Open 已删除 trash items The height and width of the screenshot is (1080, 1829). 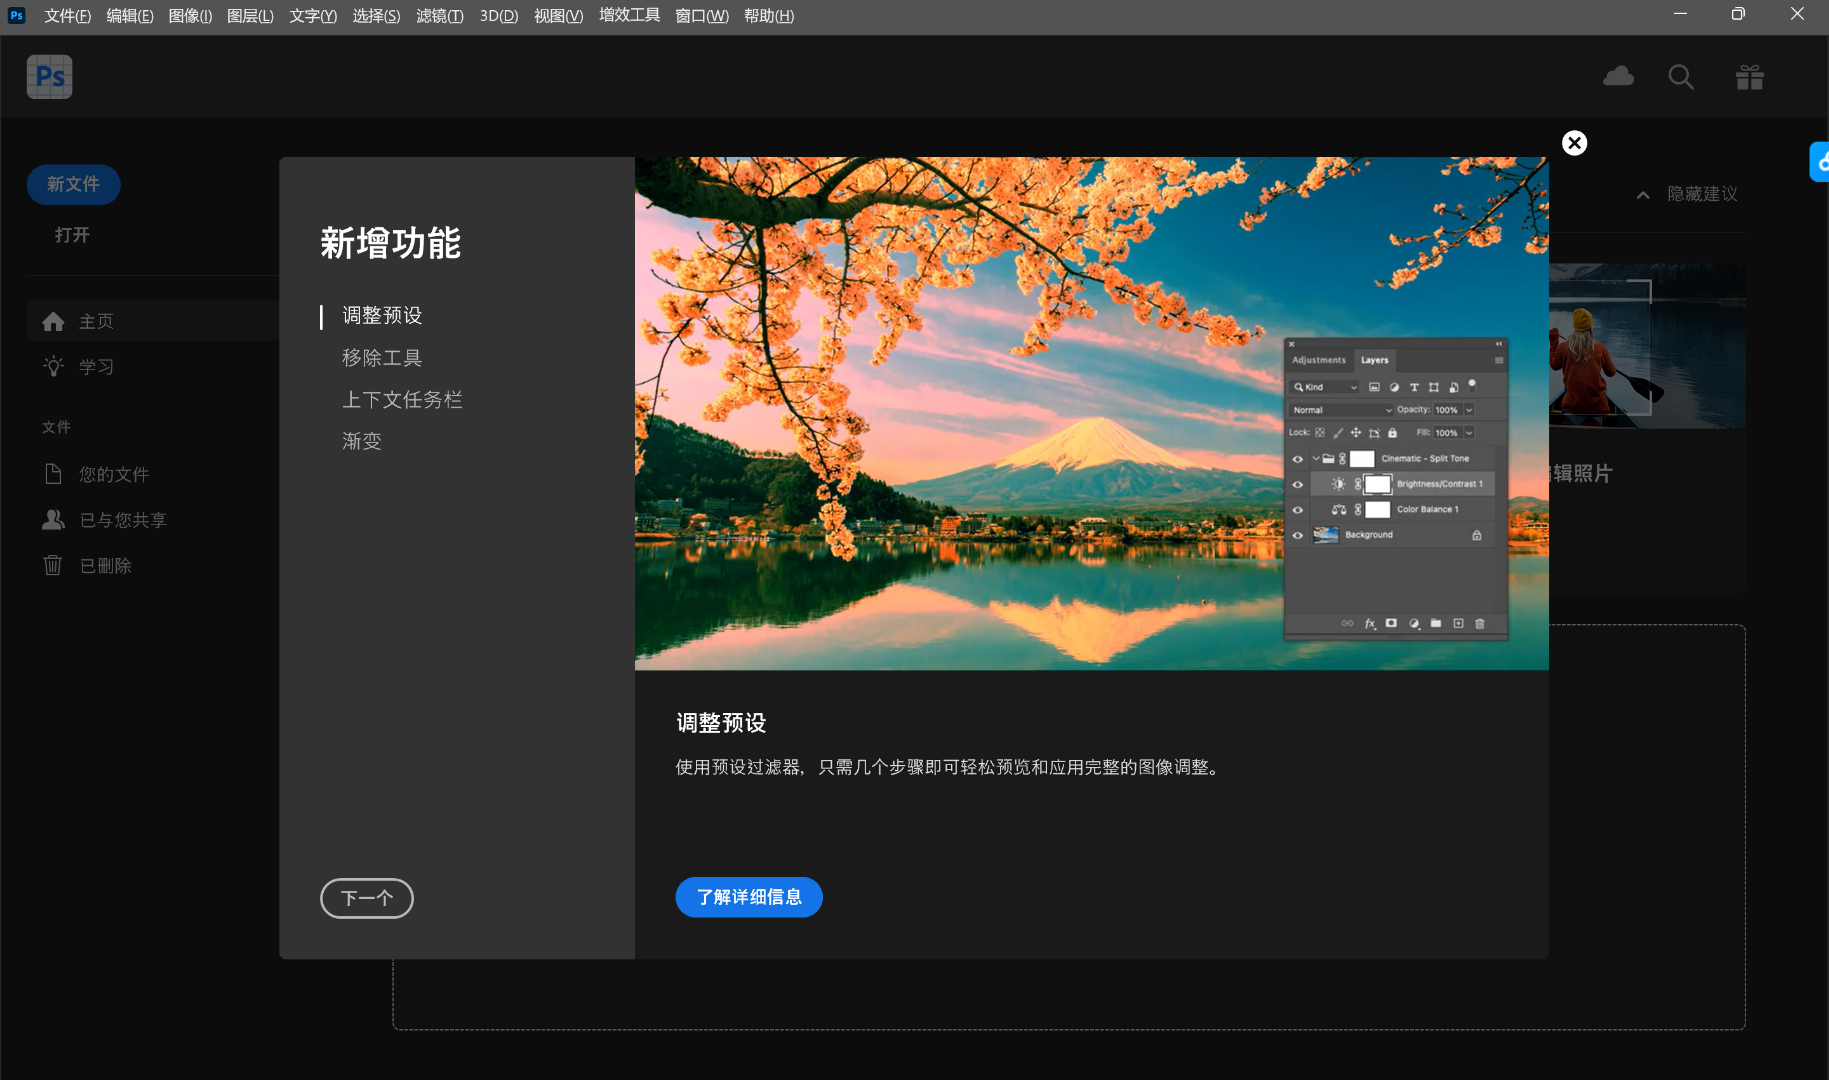[105, 566]
